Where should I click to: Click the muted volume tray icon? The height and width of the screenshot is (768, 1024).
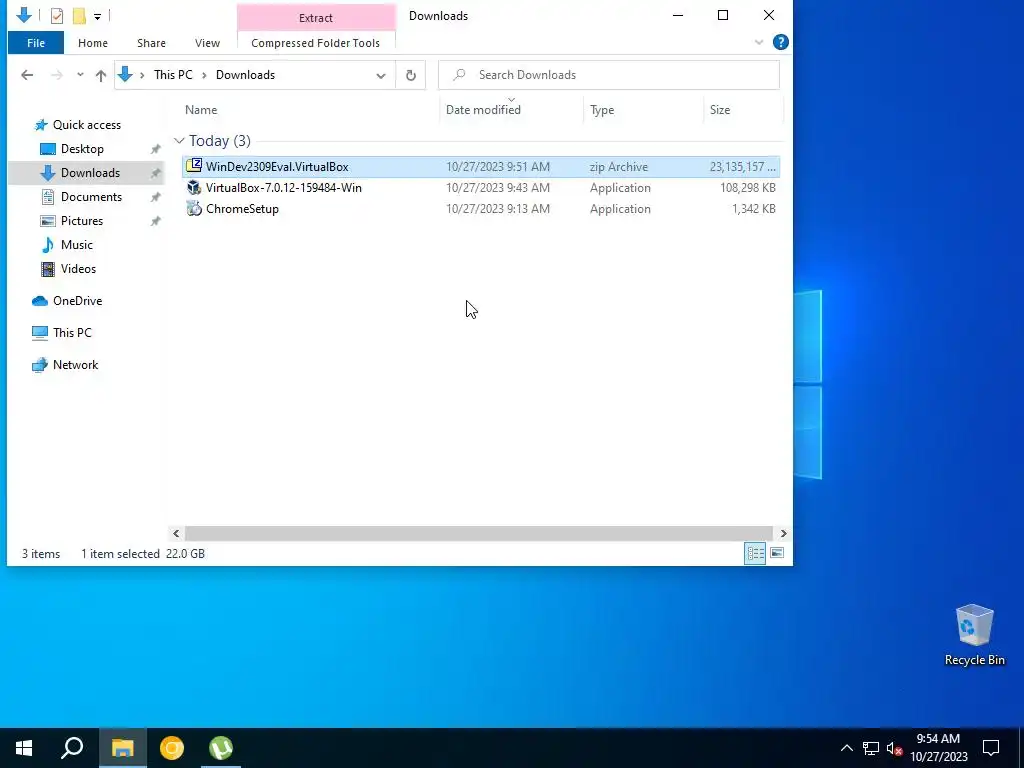coord(894,748)
